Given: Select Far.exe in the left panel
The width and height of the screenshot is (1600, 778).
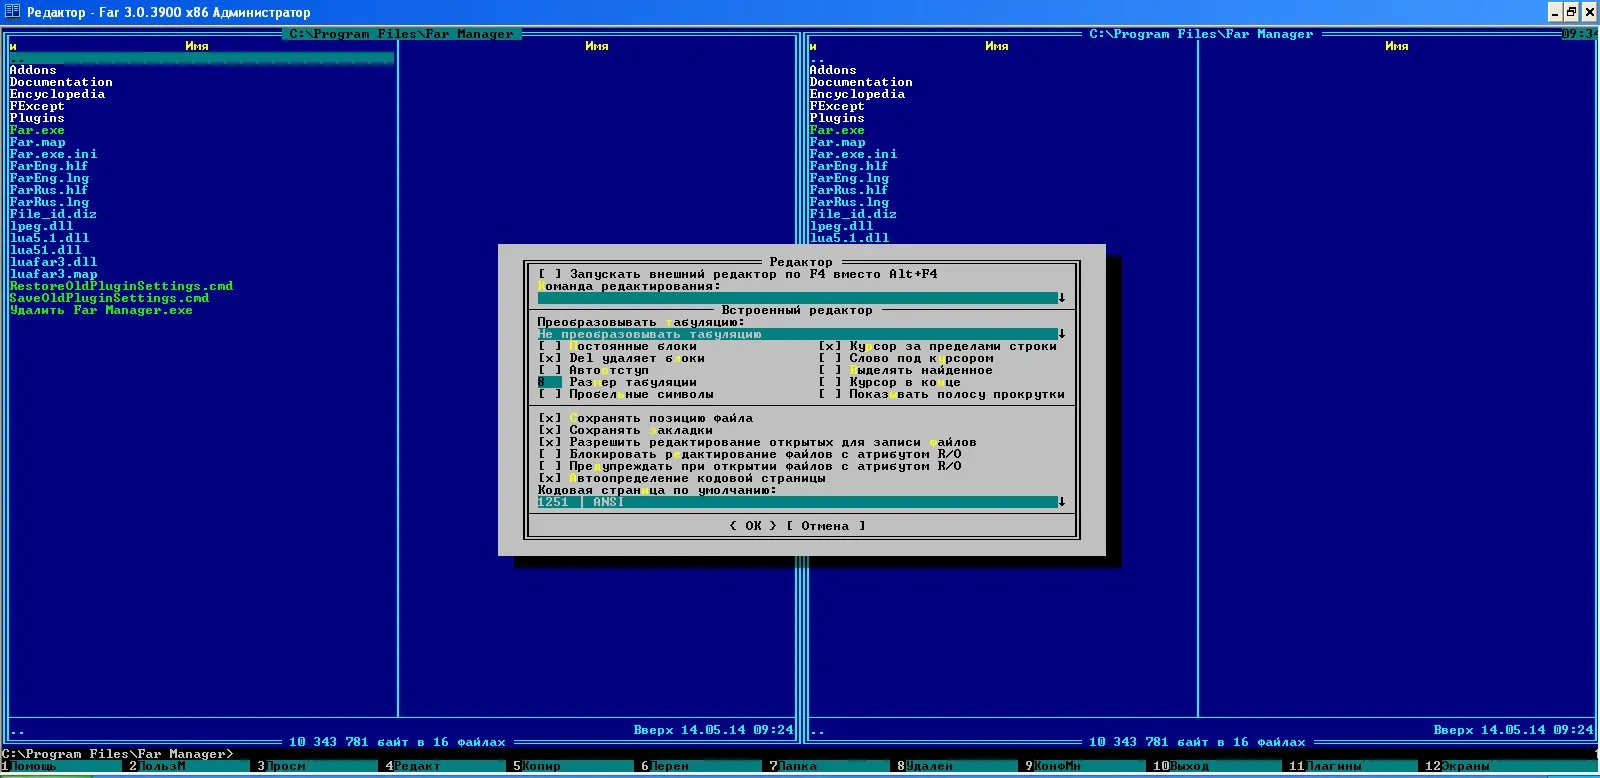Looking at the screenshot, I should (x=37, y=130).
